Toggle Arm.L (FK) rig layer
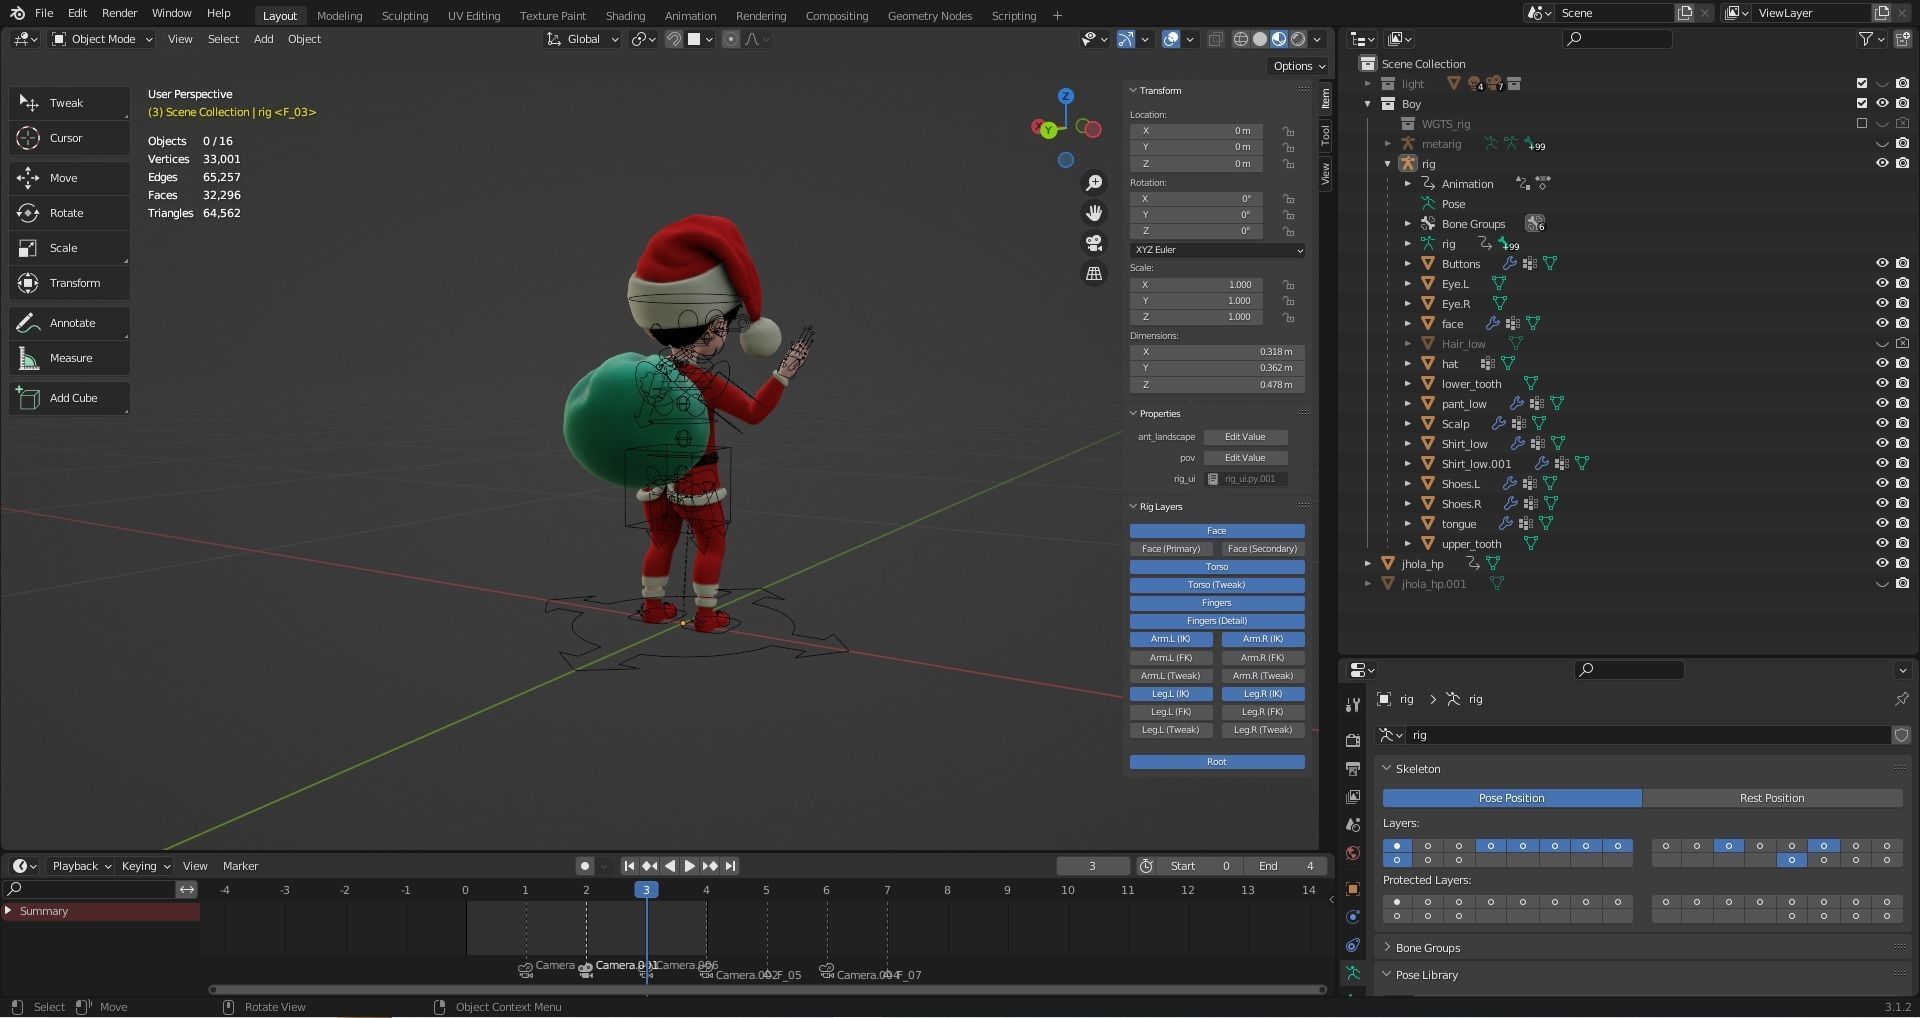The image size is (1920, 1018). (1171, 658)
